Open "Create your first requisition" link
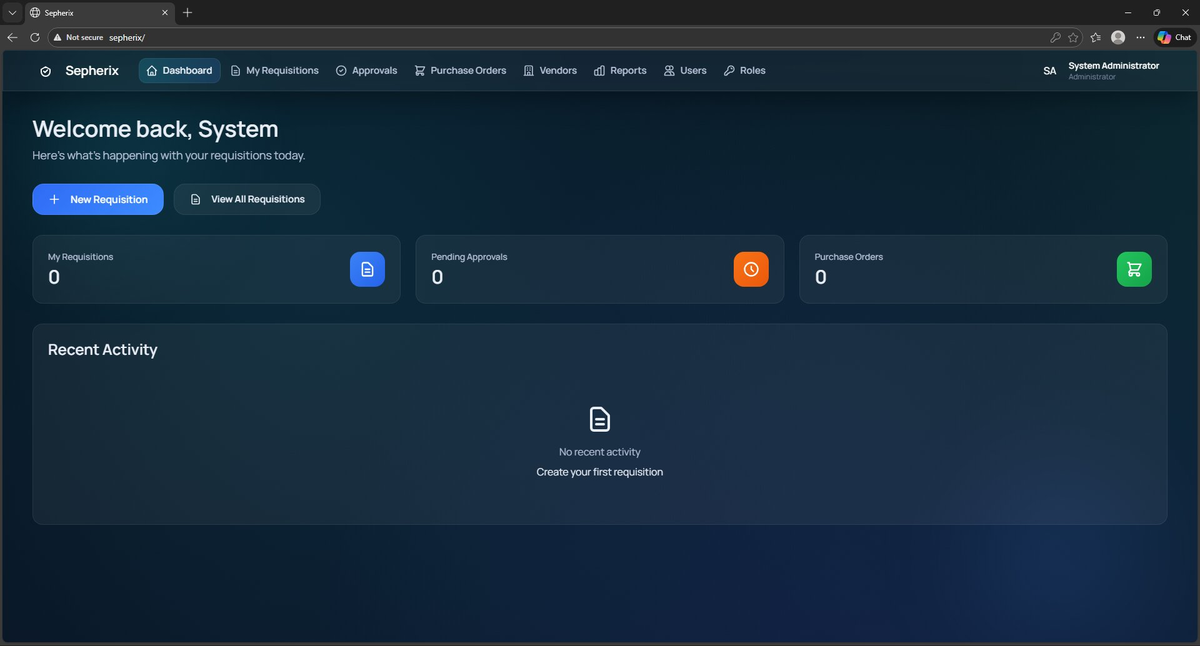Screen dimensions: 1200x646 tap(599, 471)
